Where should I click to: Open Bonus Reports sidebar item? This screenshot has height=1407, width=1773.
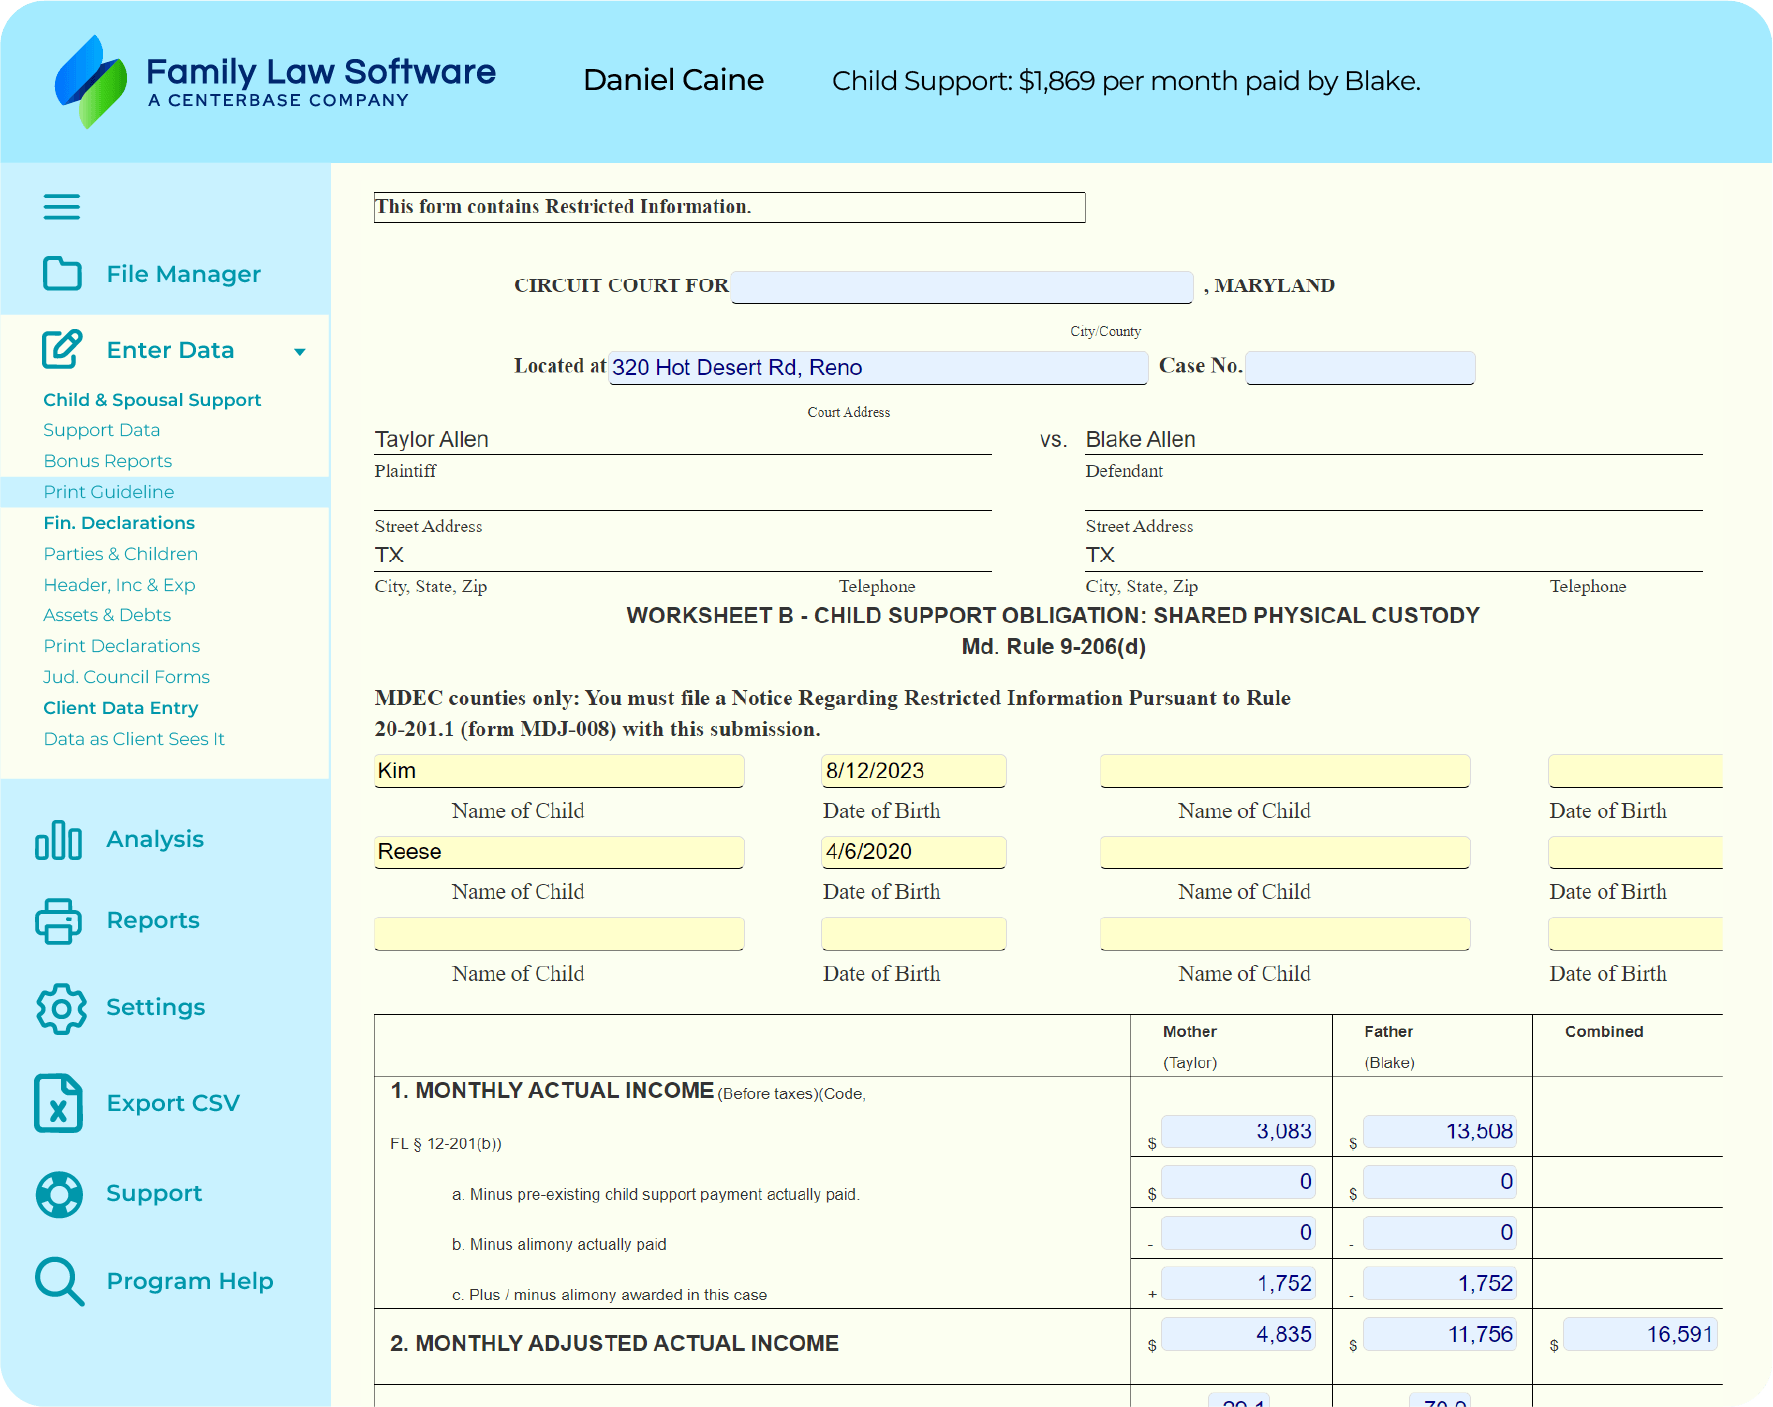[108, 461]
